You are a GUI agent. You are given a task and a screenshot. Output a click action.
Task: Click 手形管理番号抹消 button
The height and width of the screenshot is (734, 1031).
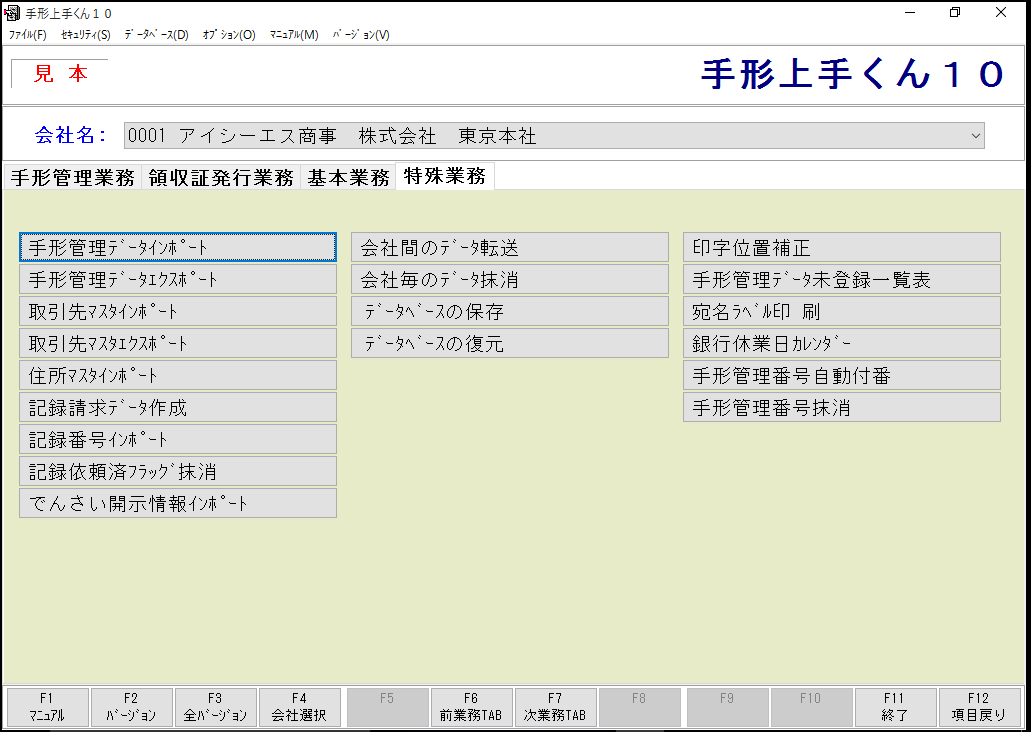842,408
